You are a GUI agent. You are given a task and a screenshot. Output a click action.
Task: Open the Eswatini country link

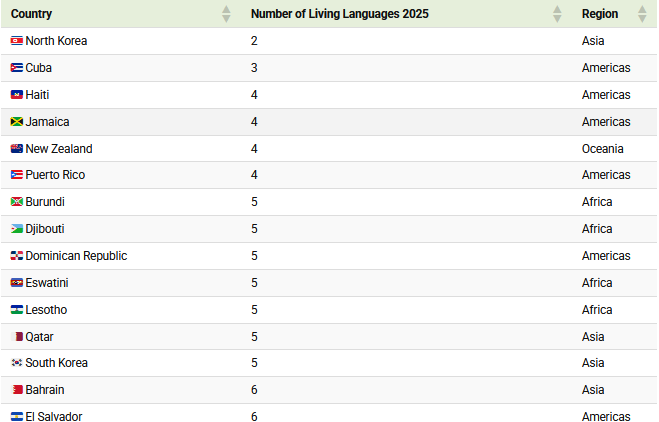pyautogui.click(x=47, y=282)
